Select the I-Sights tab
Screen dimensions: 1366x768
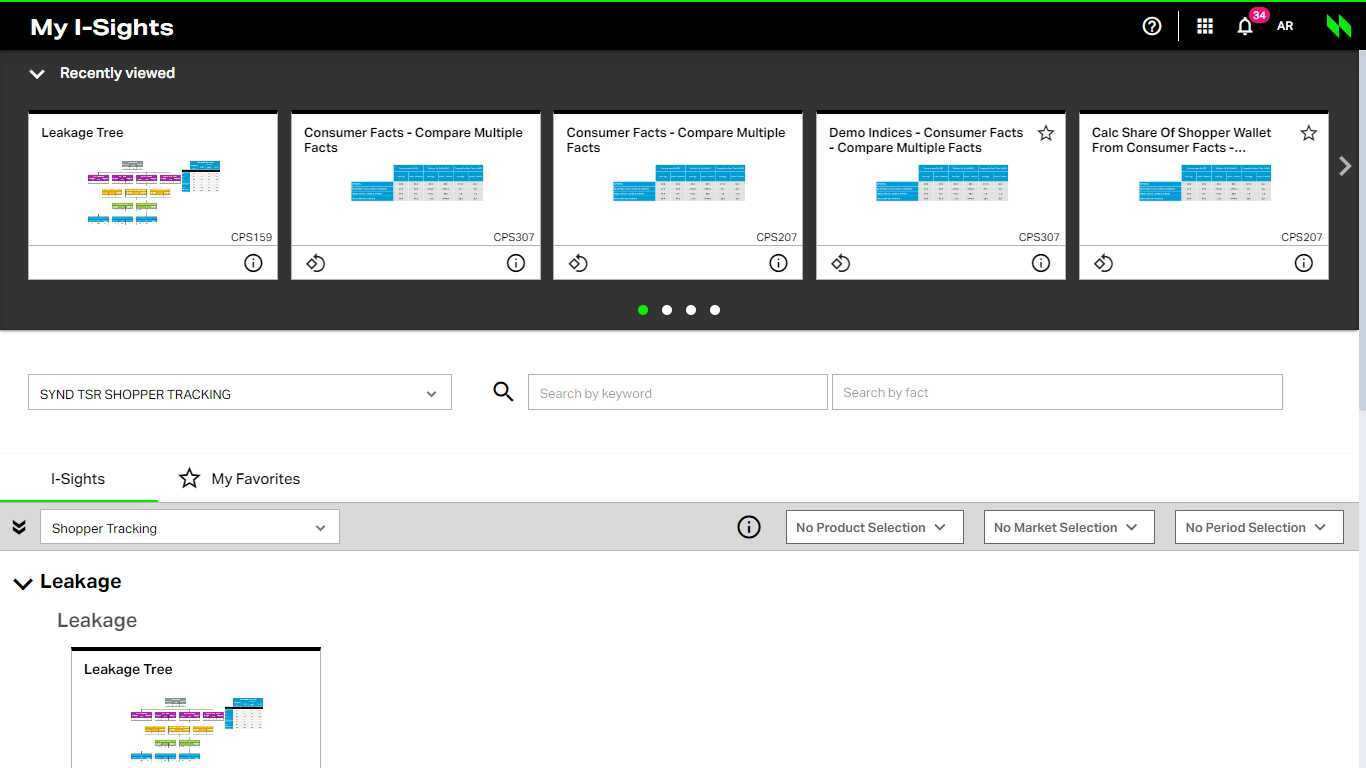77,479
